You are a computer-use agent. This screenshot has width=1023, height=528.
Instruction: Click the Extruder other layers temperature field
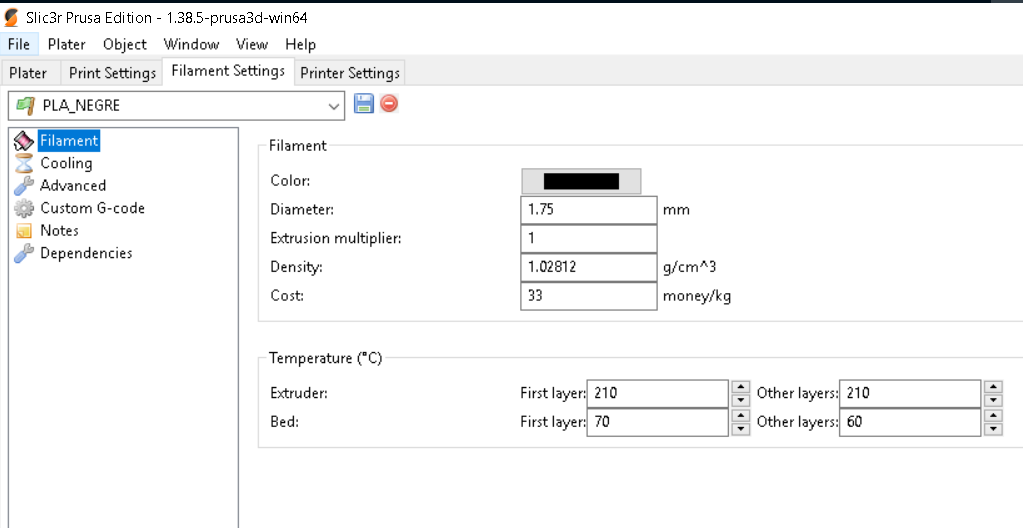(x=910, y=393)
